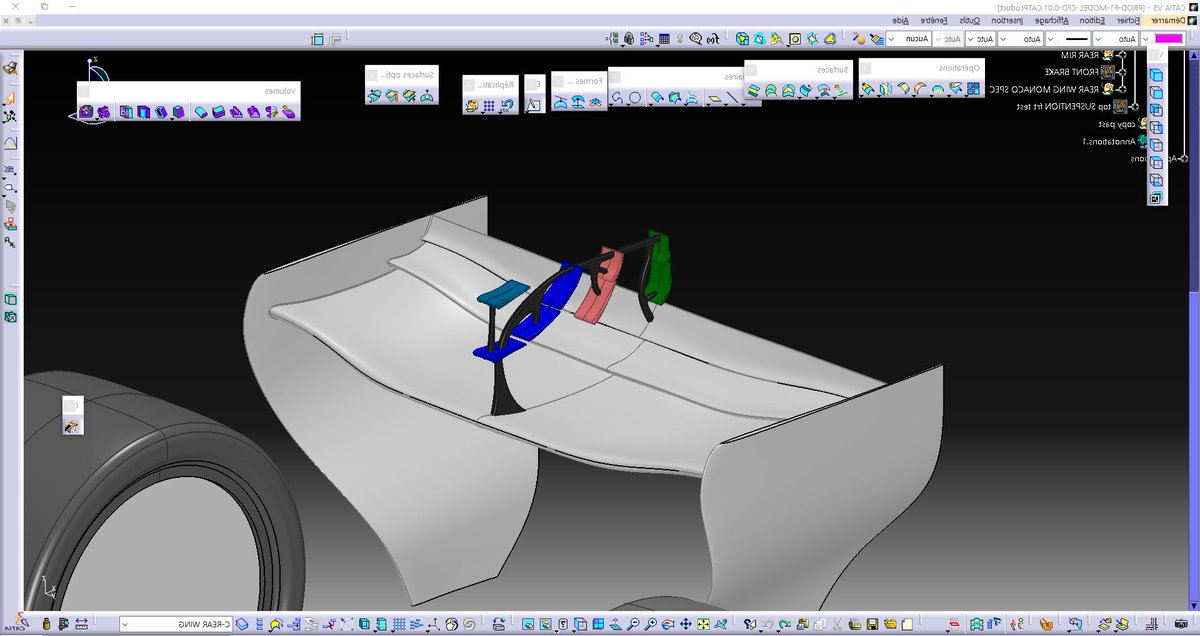The image size is (1200, 636).
Task: Click the Rectangular Pattern icon in Réplicat toolbar
Action: [489, 105]
